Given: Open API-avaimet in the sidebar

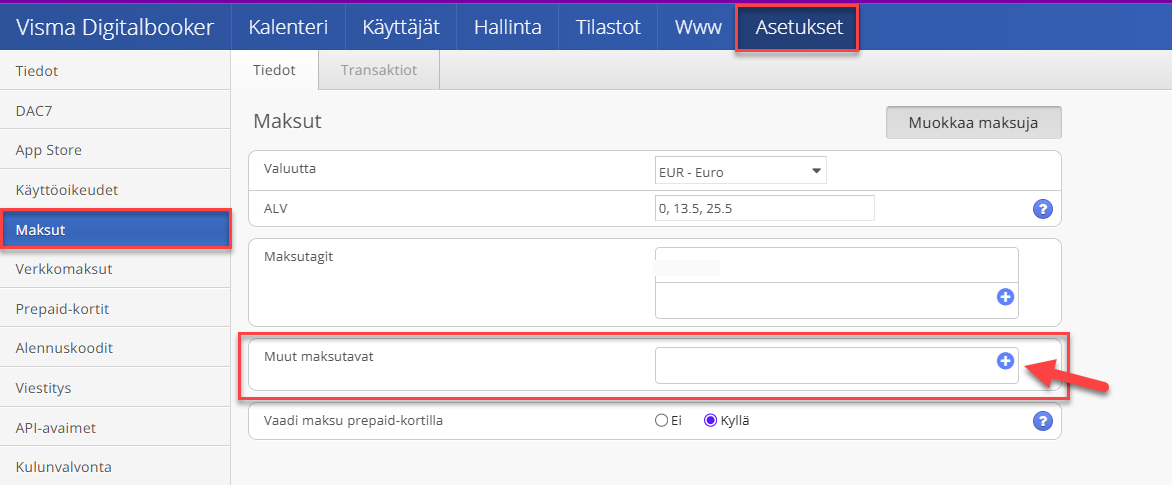Looking at the screenshot, I should 115,427.
